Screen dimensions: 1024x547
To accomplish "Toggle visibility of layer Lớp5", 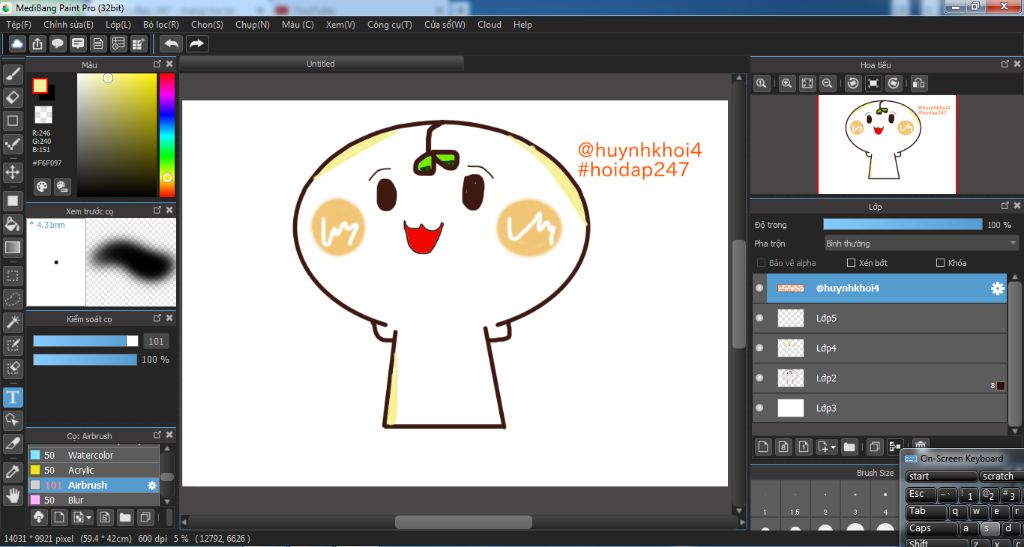I will point(759,318).
